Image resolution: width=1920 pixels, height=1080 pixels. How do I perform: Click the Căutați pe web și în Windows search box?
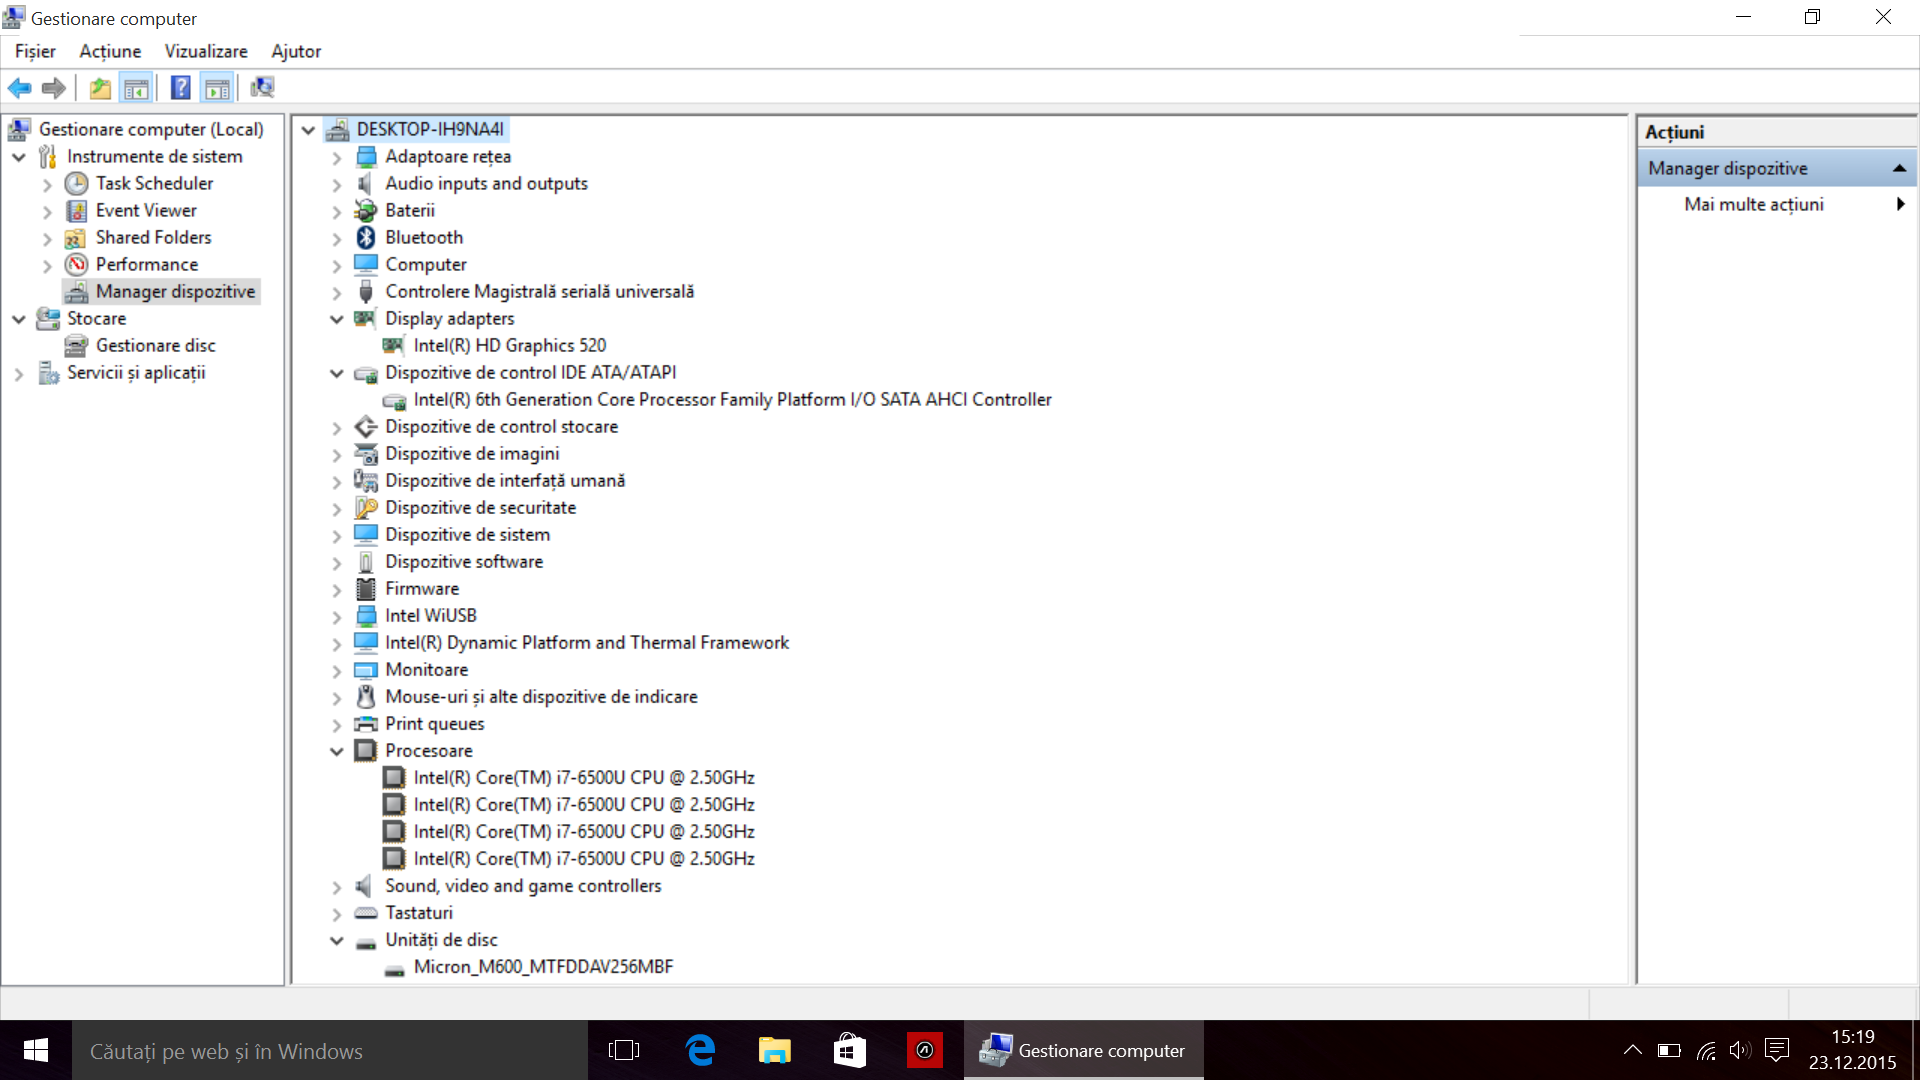pyautogui.click(x=330, y=1050)
